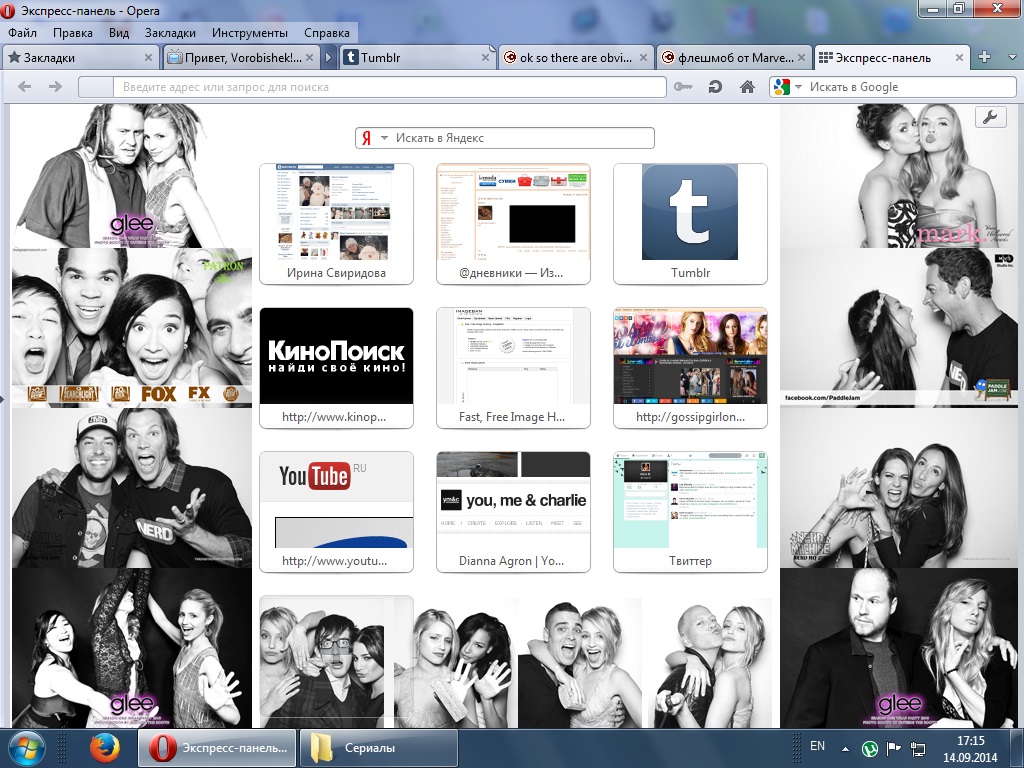Open the Правка menu

click(72, 33)
